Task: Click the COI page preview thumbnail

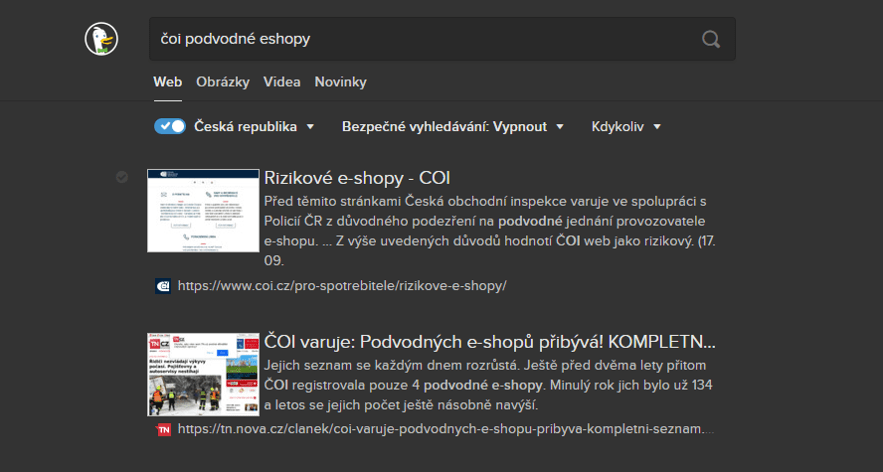Action: coord(203,211)
